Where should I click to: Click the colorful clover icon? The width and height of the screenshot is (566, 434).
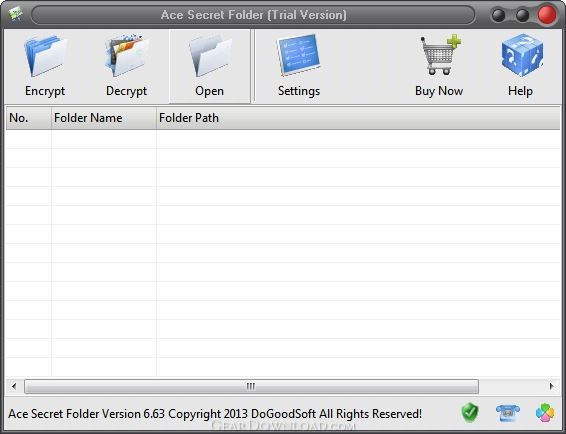point(545,413)
